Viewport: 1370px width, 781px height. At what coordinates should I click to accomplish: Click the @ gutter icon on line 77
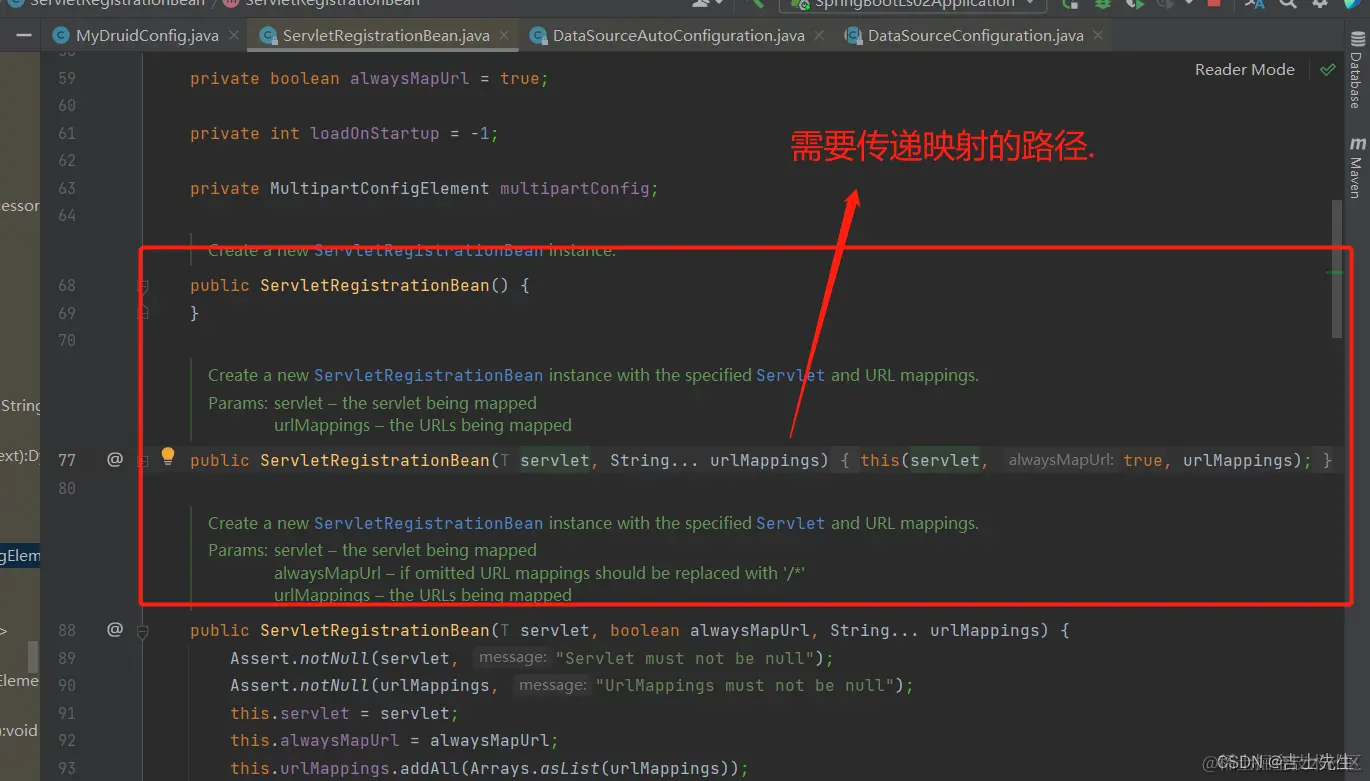115,460
